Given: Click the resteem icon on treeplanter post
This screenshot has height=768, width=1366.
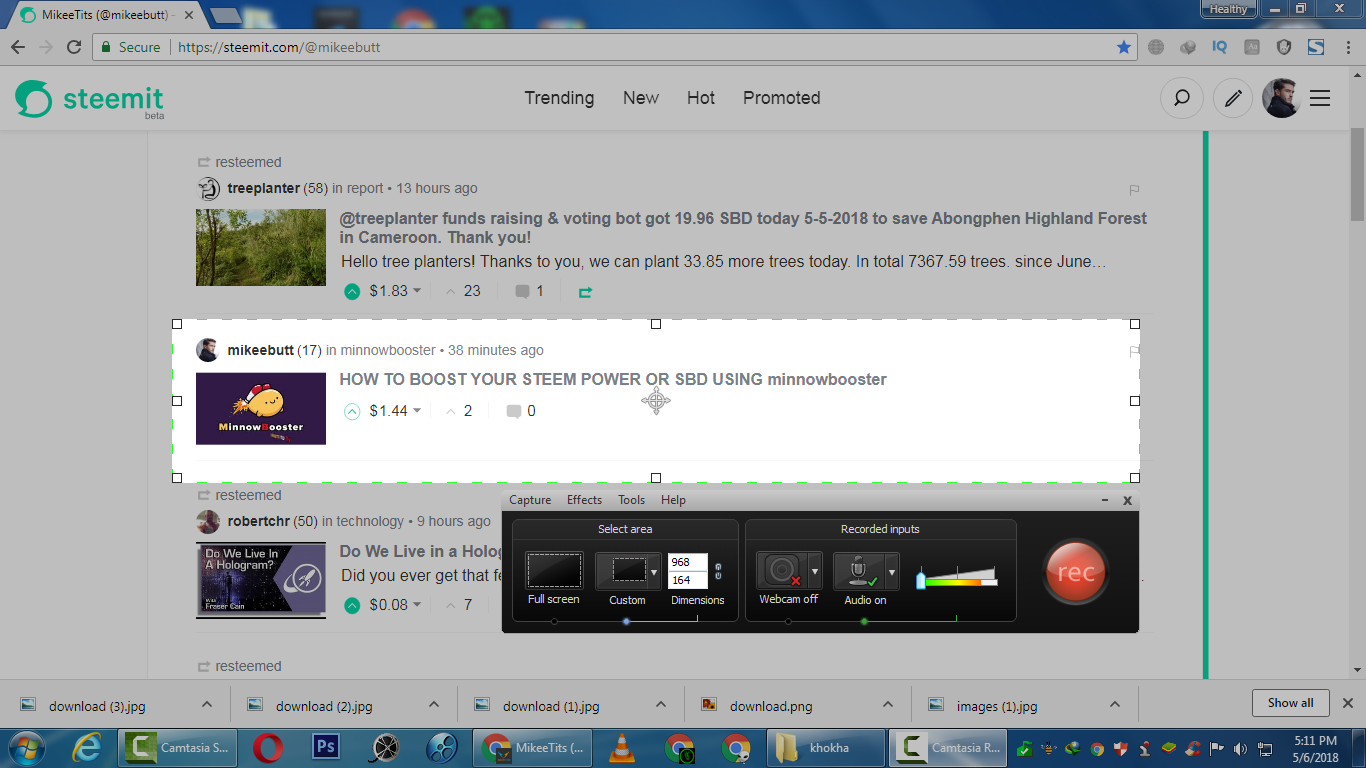Looking at the screenshot, I should pos(585,292).
